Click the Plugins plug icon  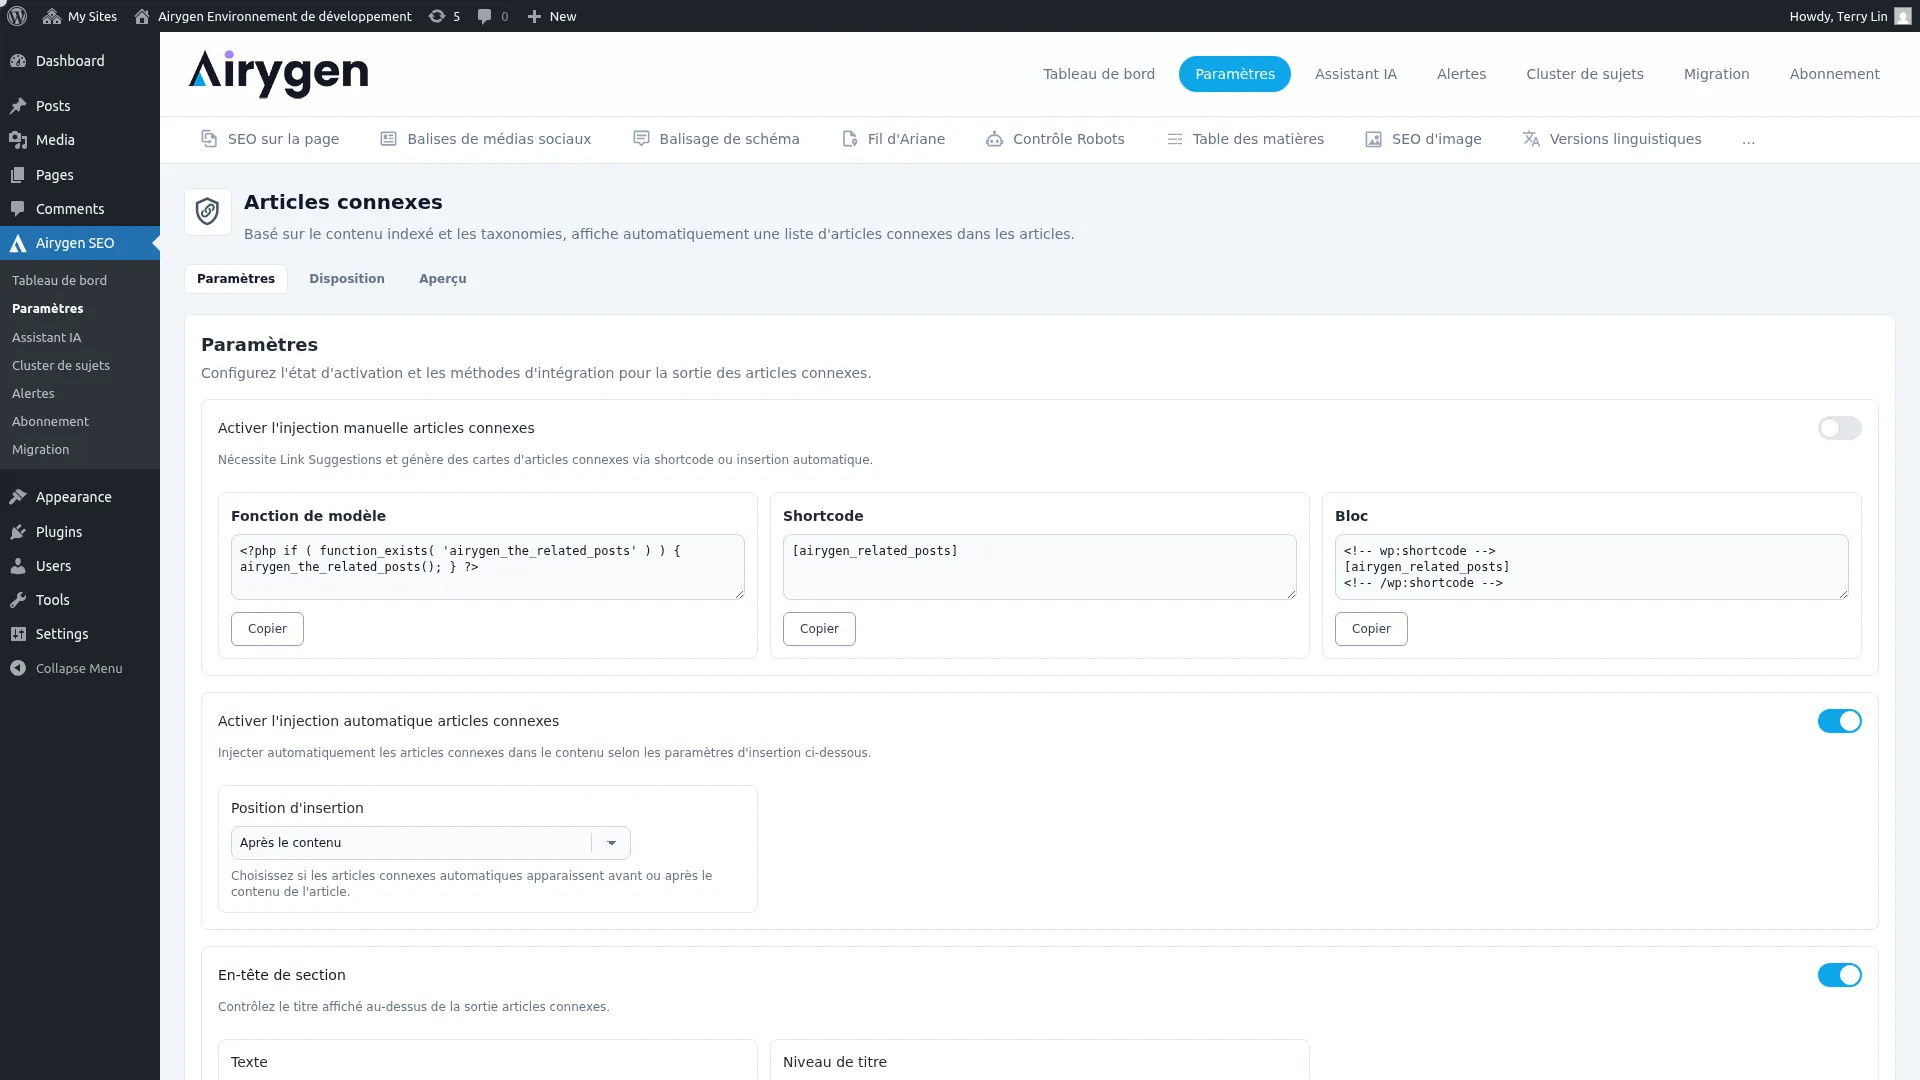pos(18,532)
